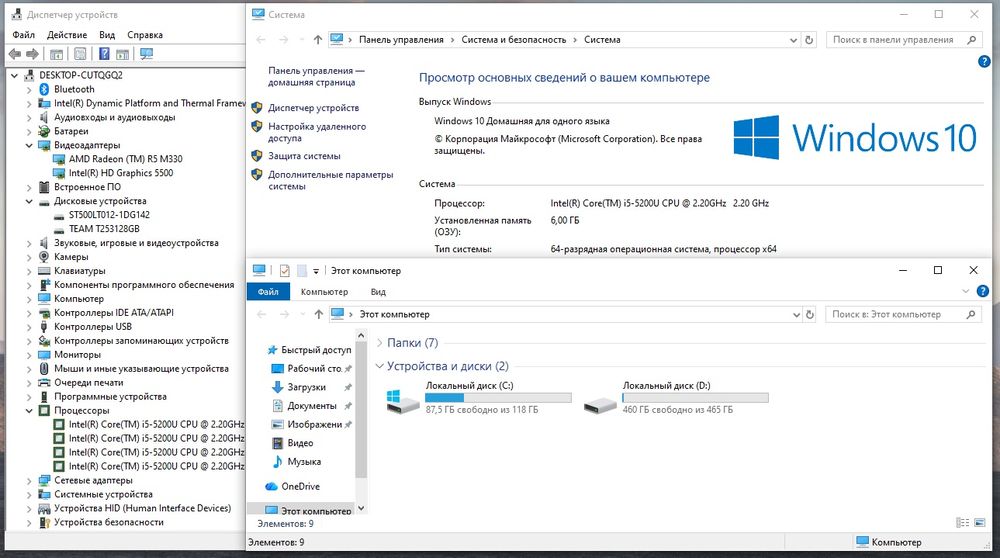Switch to large thumbnails view icon in Explorer status bar
This screenshot has height=558, width=1000.
980,523
